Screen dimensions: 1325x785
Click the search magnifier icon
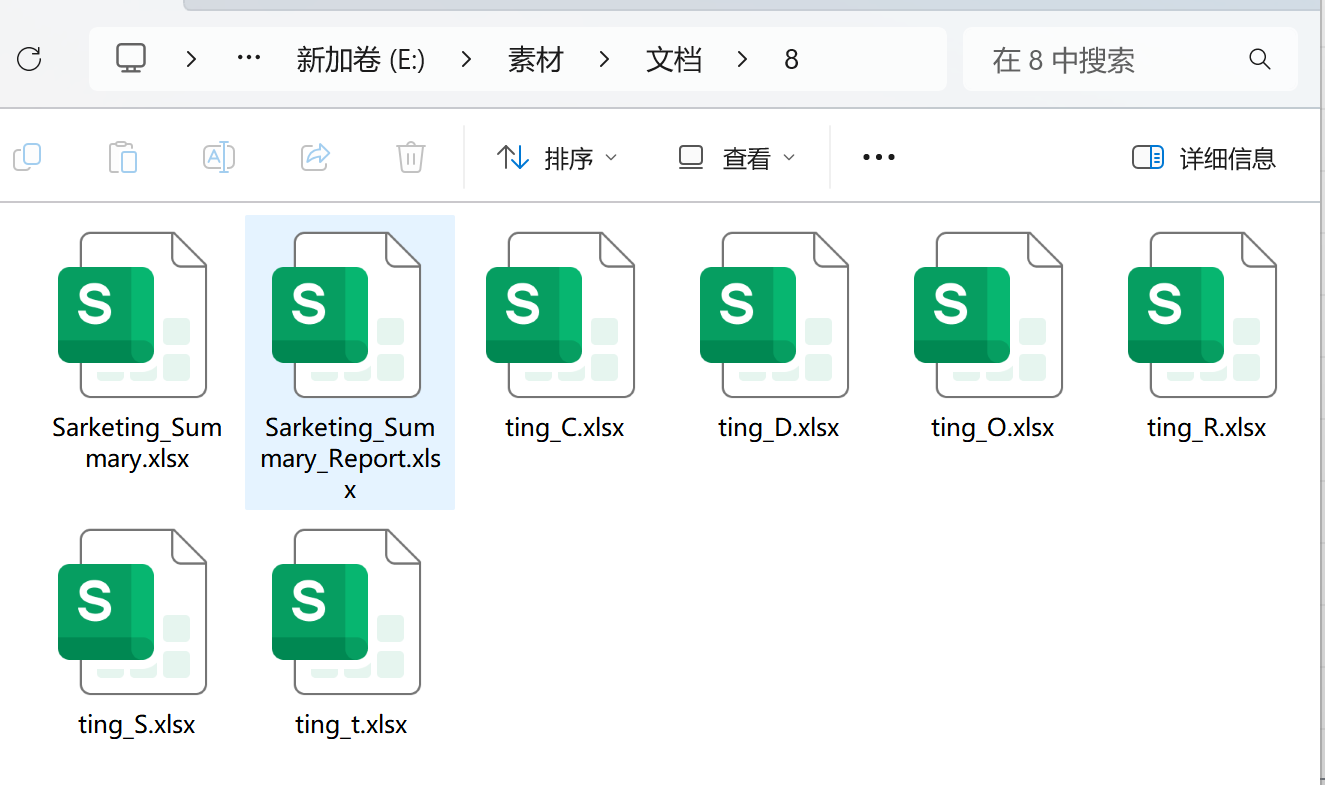(1259, 59)
